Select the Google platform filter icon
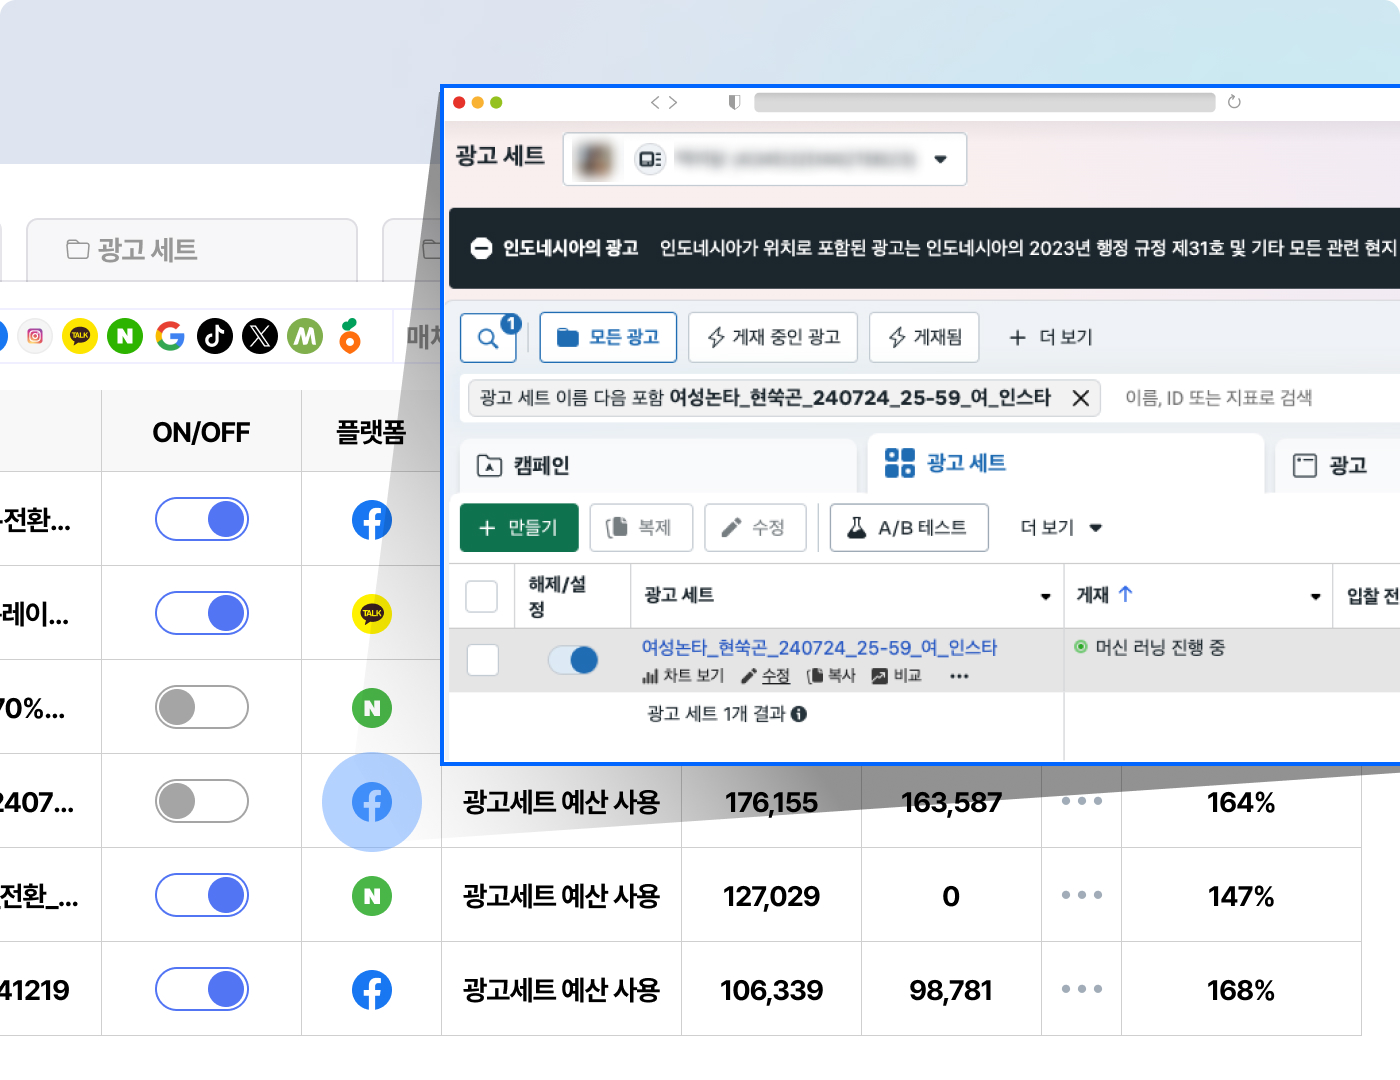 [170, 336]
